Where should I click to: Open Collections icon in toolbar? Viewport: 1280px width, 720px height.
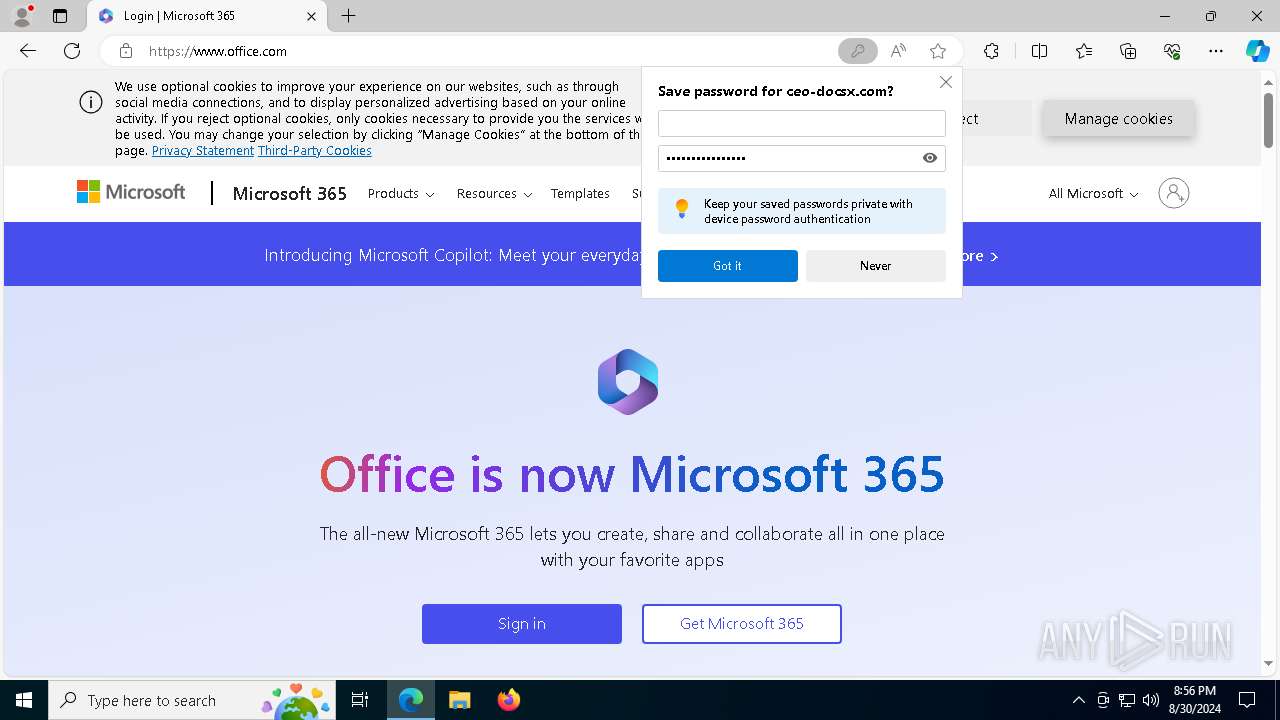pyautogui.click(x=1128, y=51)
